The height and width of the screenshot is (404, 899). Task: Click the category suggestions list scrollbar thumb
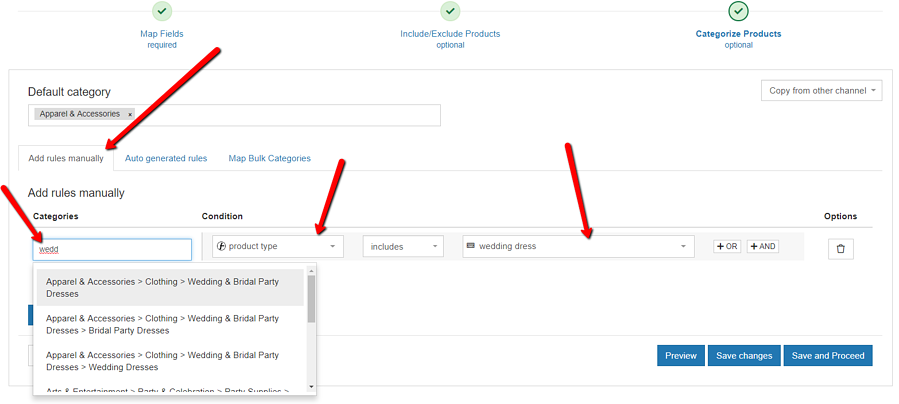(311, 298)
